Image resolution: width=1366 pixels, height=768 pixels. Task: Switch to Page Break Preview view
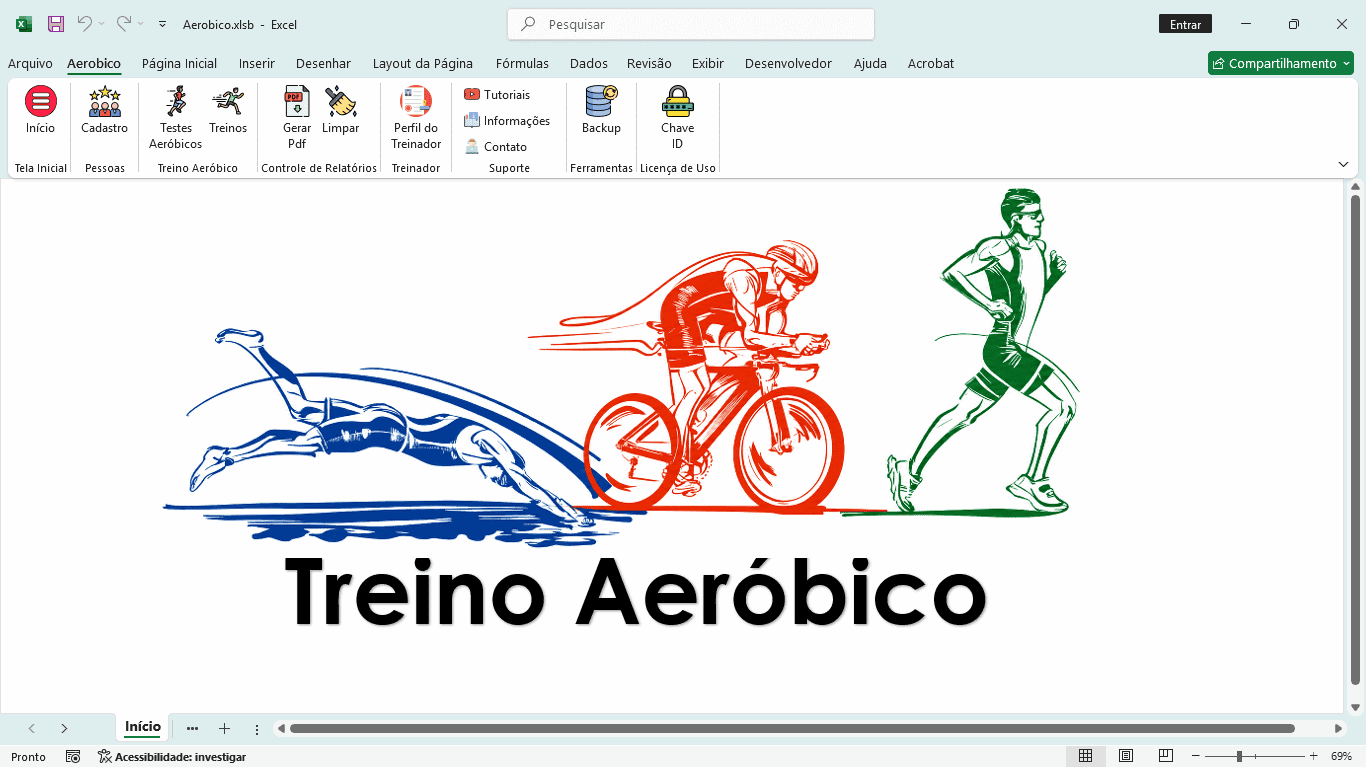[1166, 756]
